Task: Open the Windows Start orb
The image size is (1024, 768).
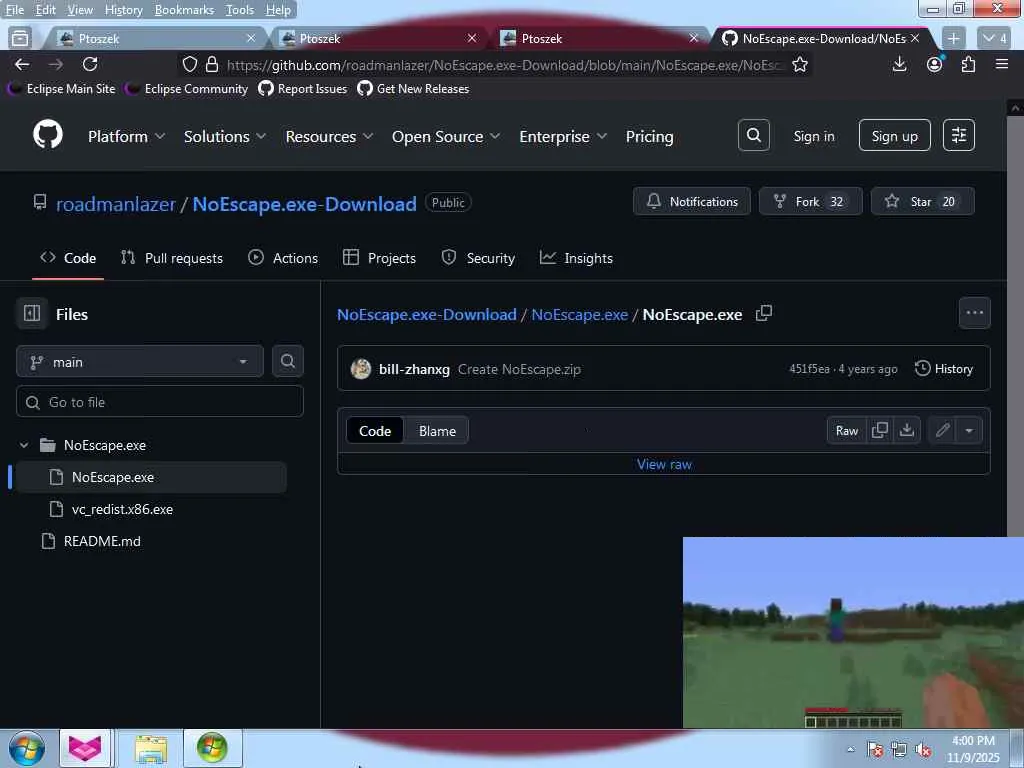Action: click(27, 748)
